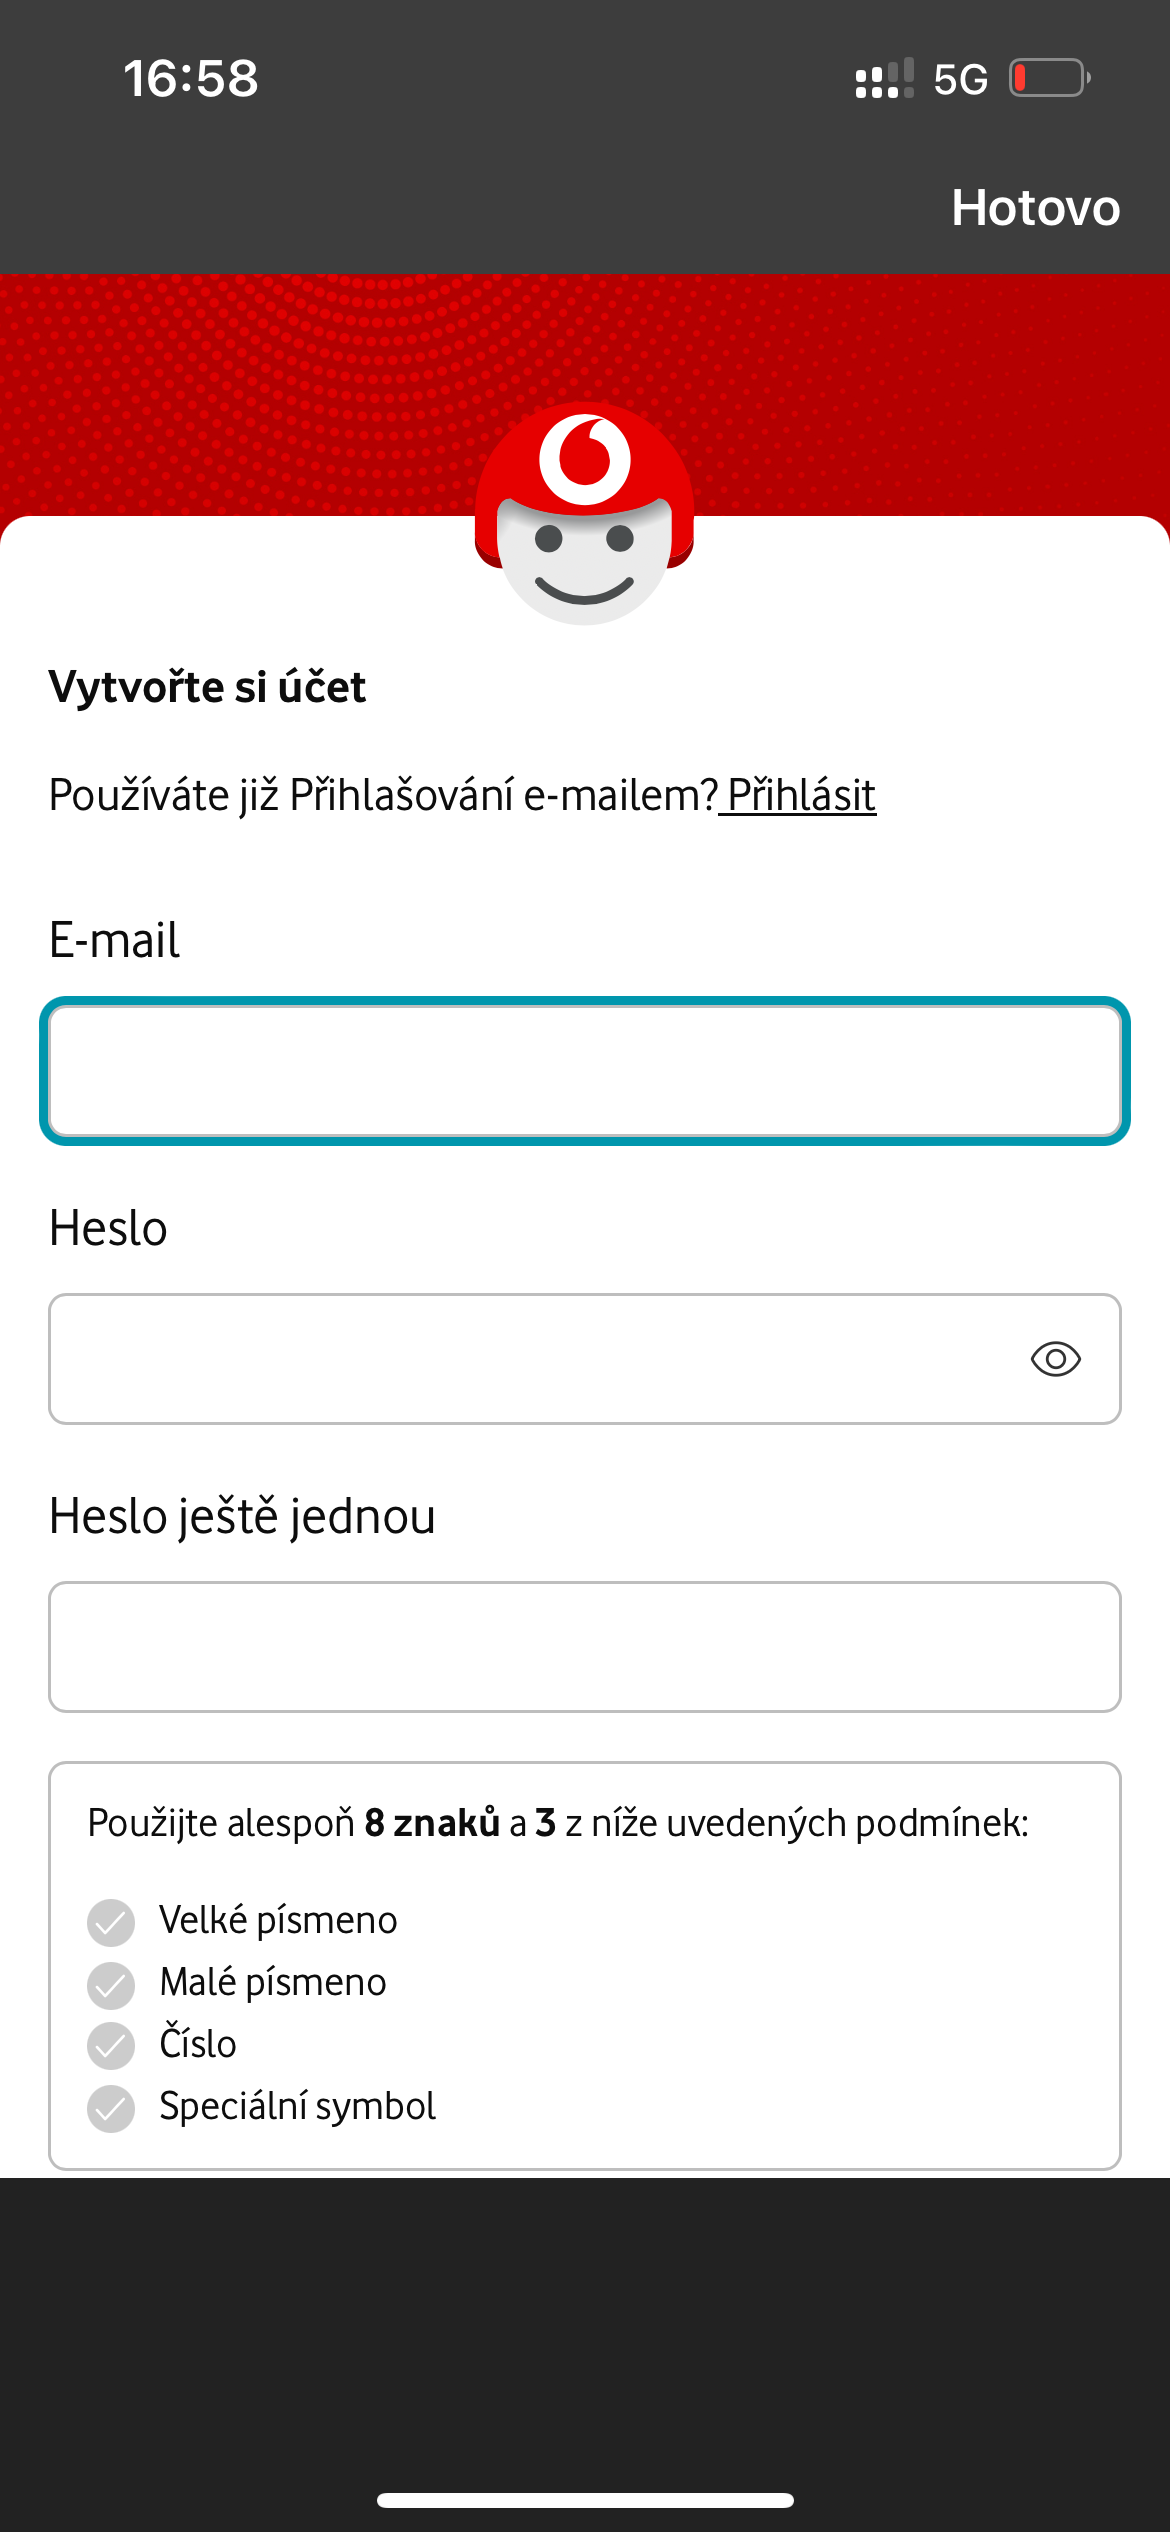1170x2532 pixels.
Task: Tap Hotovo to dismiss the keyboard
Action: tap(1035, 208)
